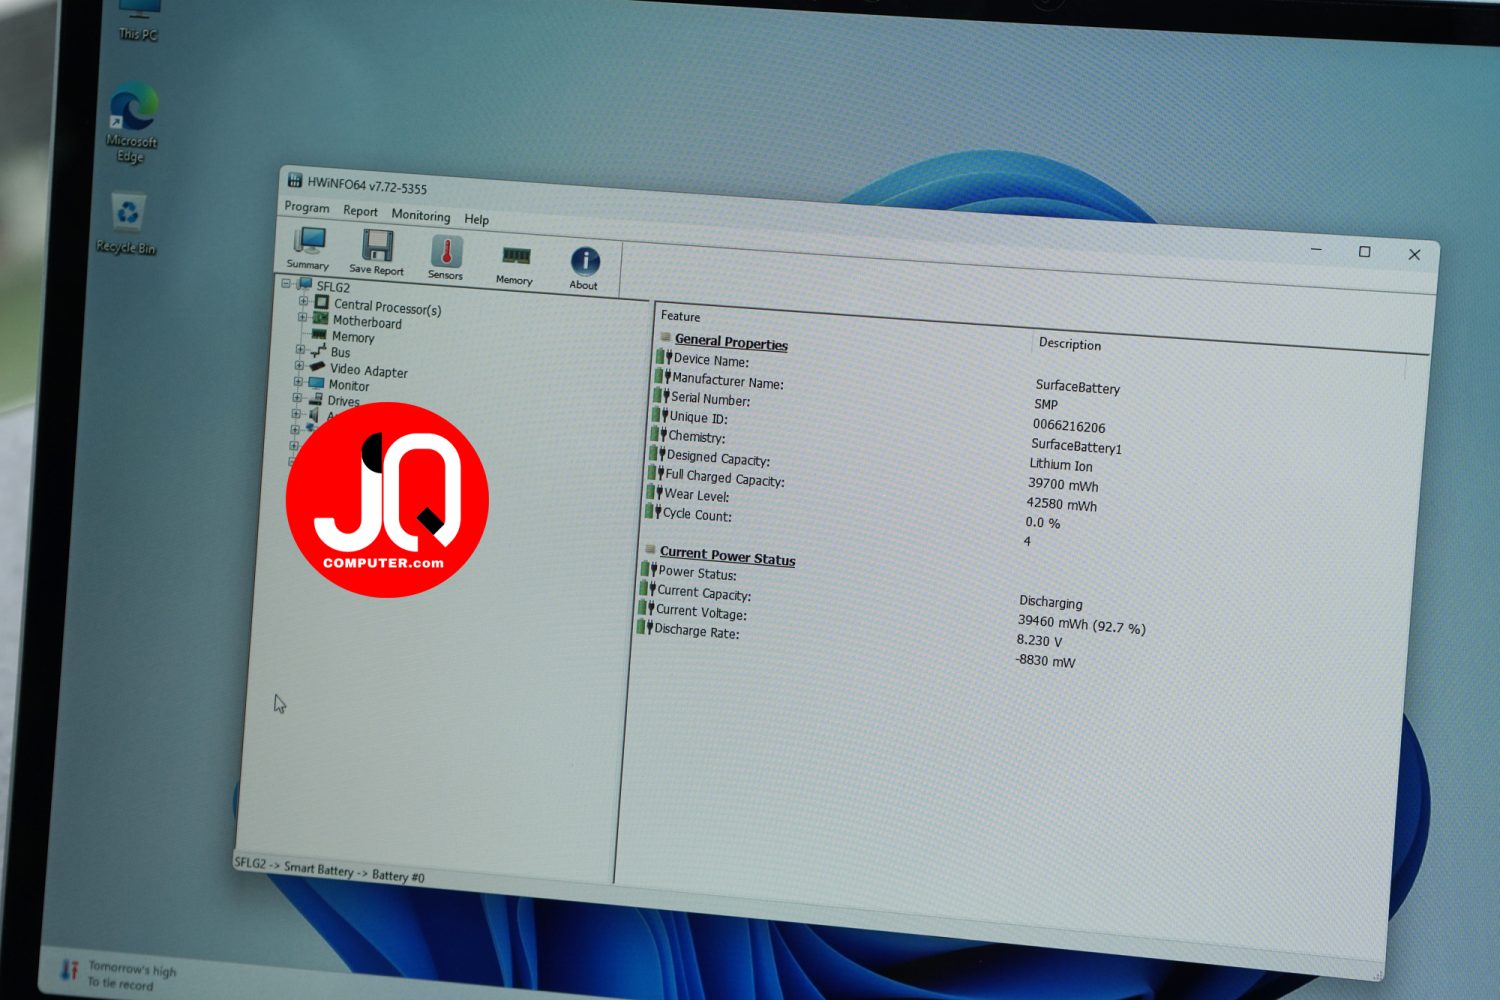Click the SurfaceBattery1 value
The image size is (1500, 1000).
click(1076, 446)
